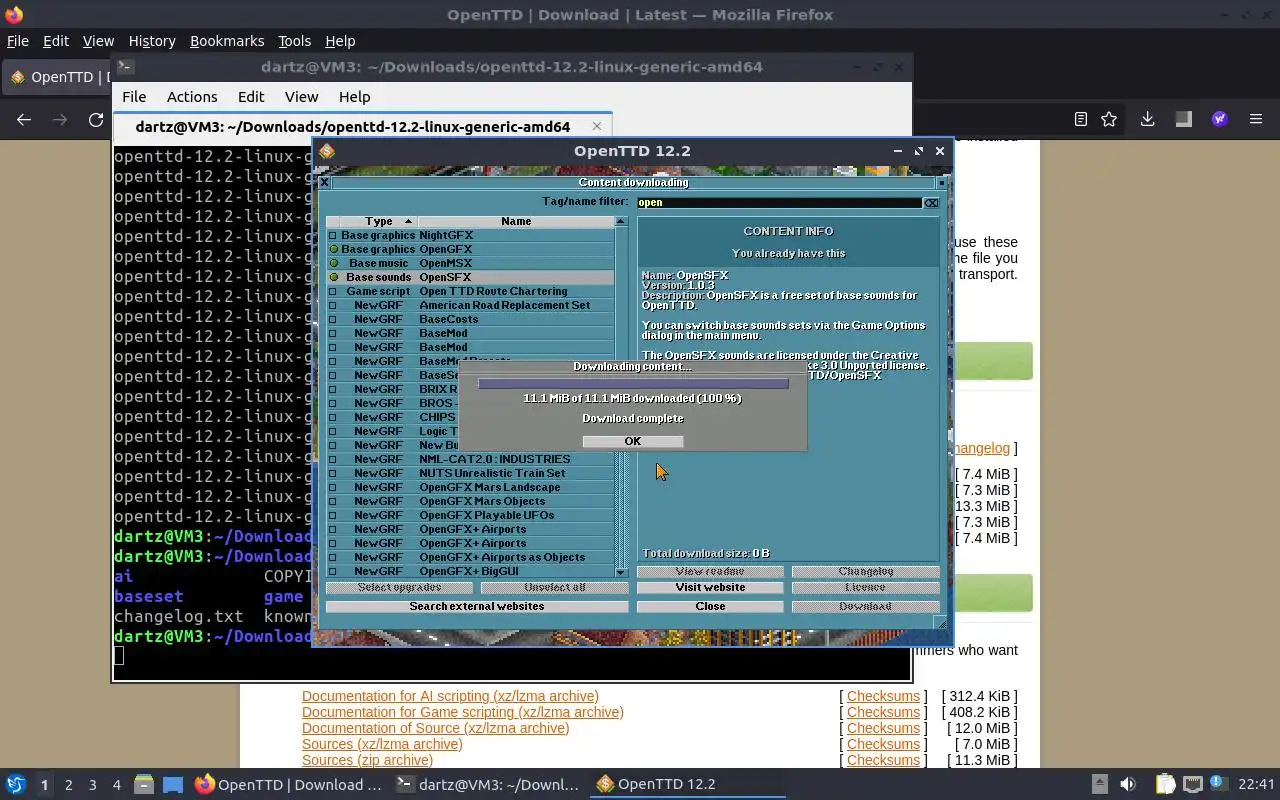Click the purple extension icon in Firefox toolbar

[x=1220, y=119]
